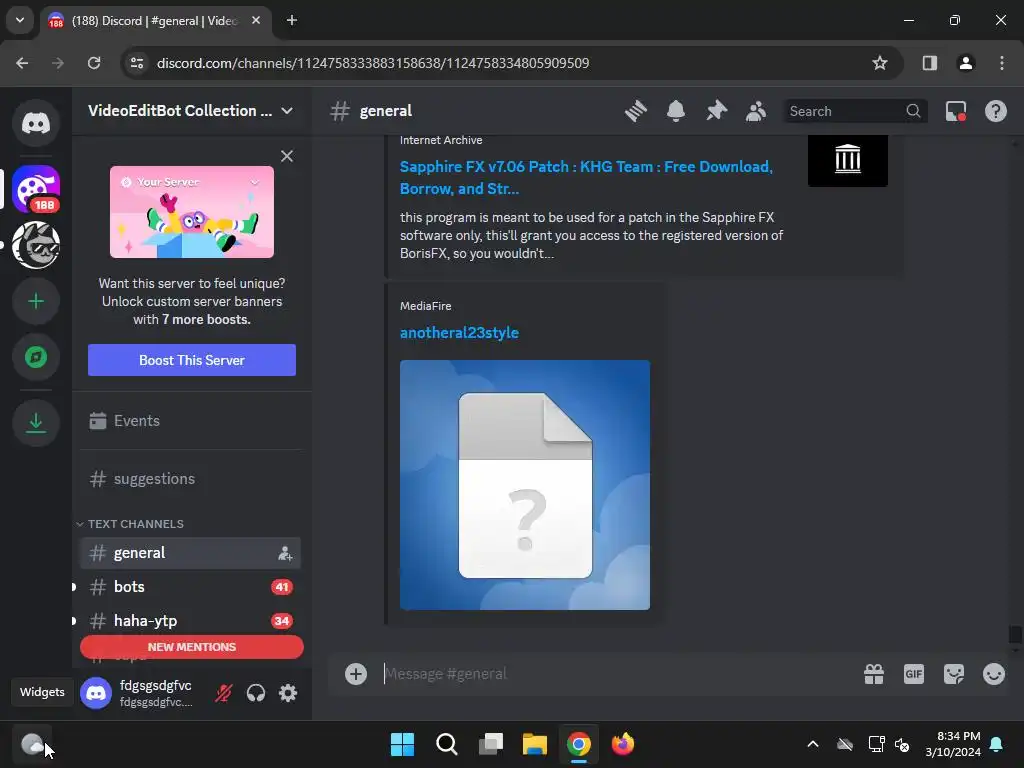This screenshot has width=1024, height=768.
Task: Open clock and date panel
Action: (x=953, y=744)
